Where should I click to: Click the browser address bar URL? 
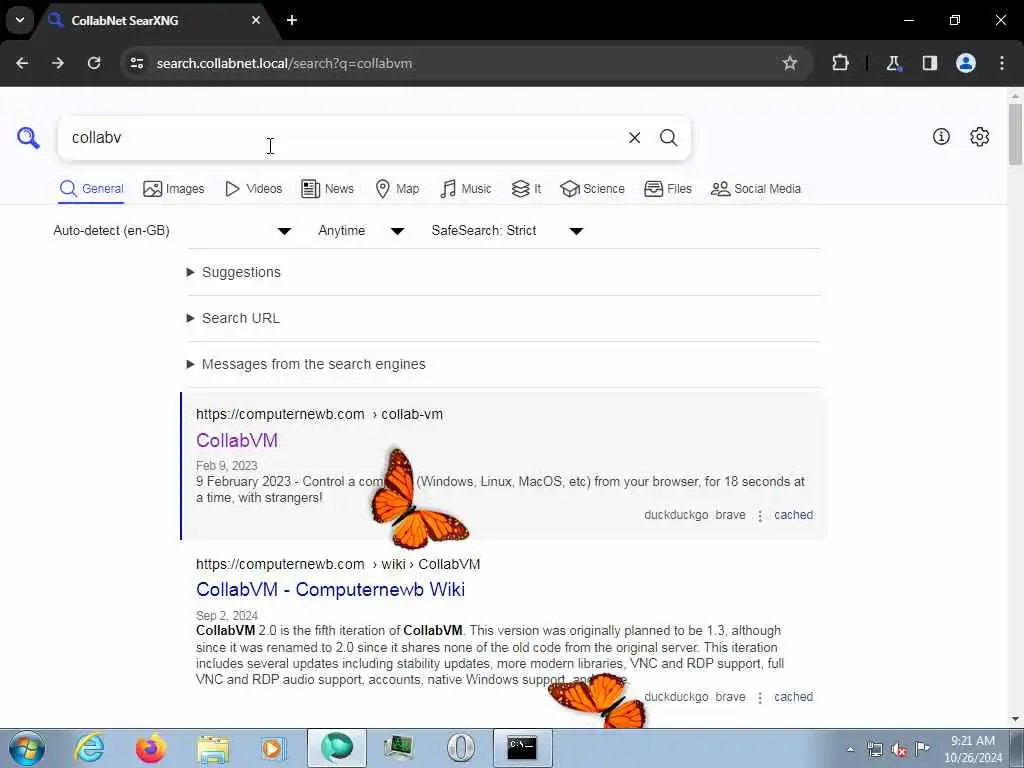(x=284, y=63)
